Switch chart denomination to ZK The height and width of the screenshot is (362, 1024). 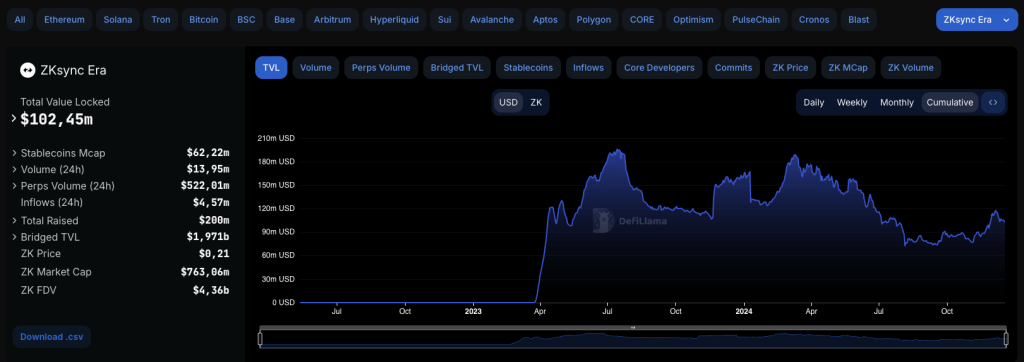(536, 103)
